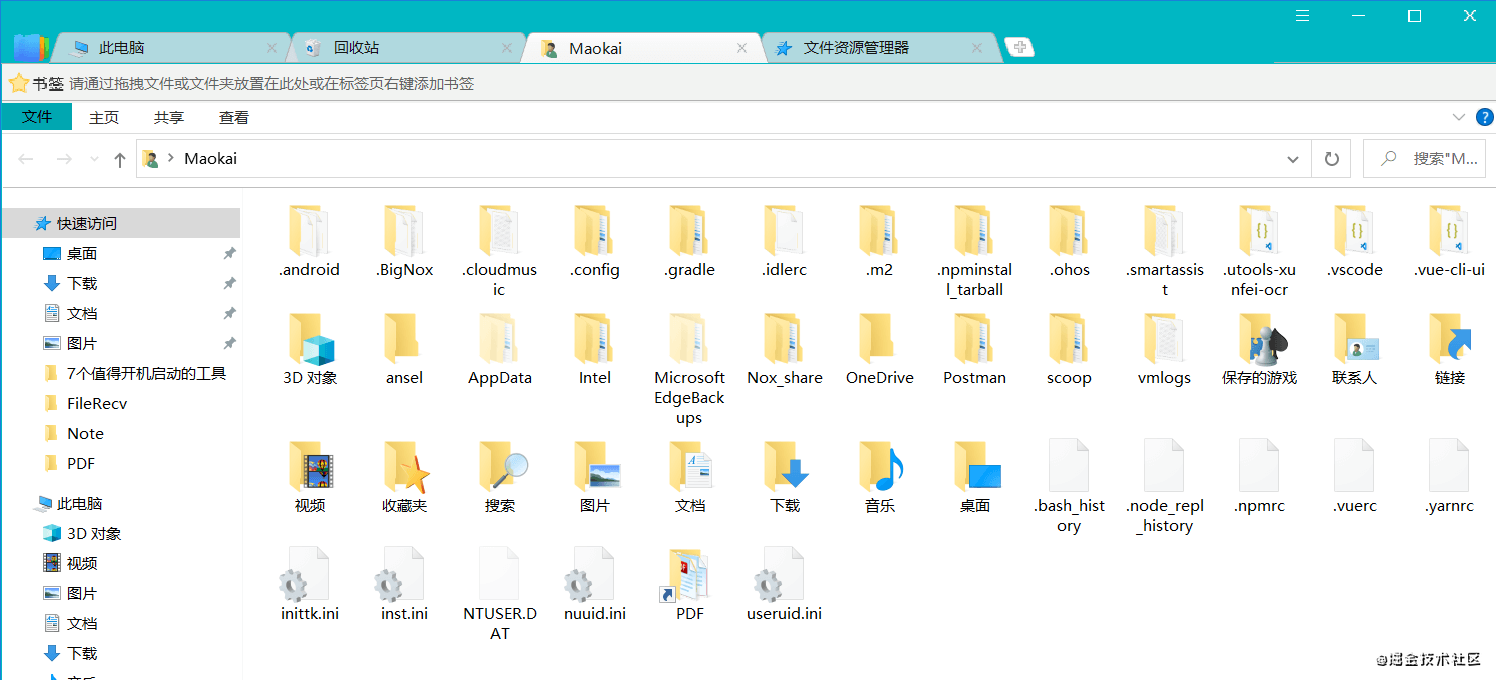Open the 保存的游戏 folder with chess pieces
This screenshot has height=680, width=1496.
[x=1259, y=341]
